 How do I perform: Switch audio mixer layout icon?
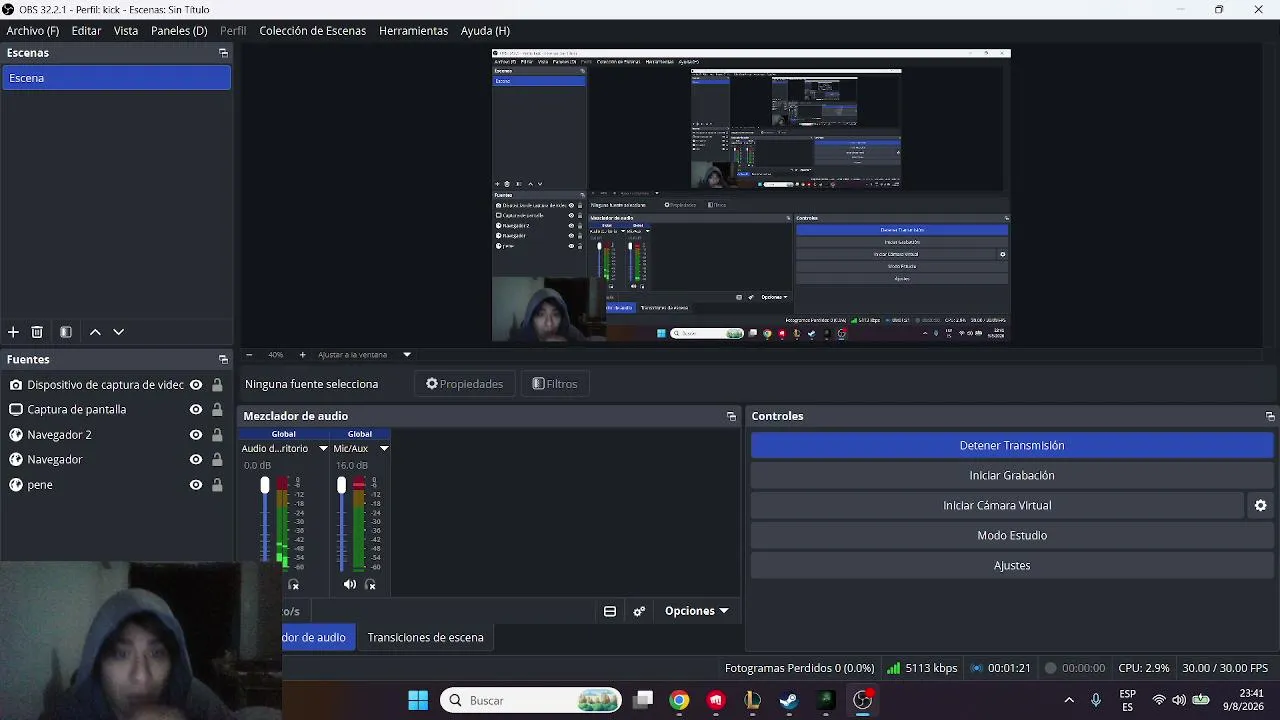pos(610,611)
